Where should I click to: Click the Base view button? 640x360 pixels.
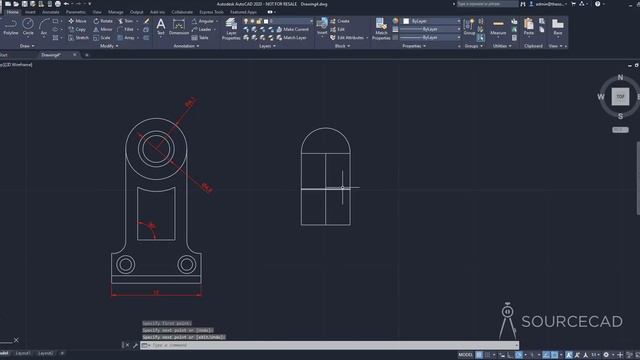558,27
